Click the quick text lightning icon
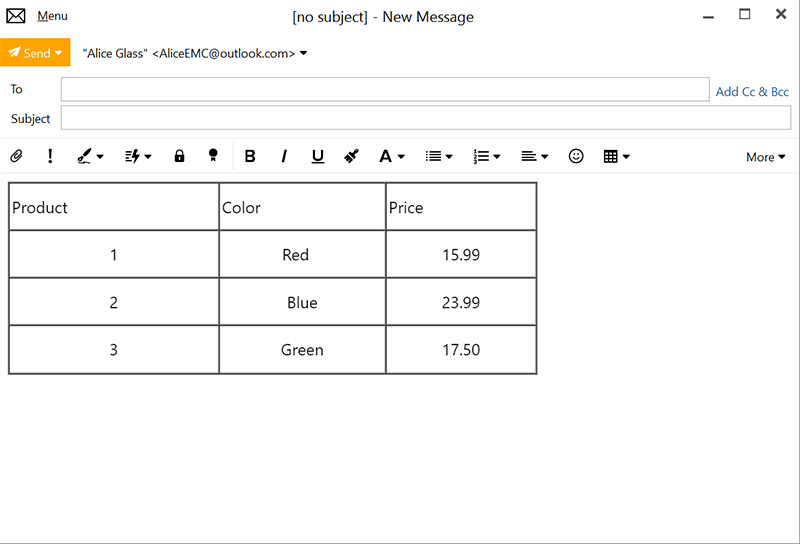Screen dimensions: 800x544 coord(133,156)
